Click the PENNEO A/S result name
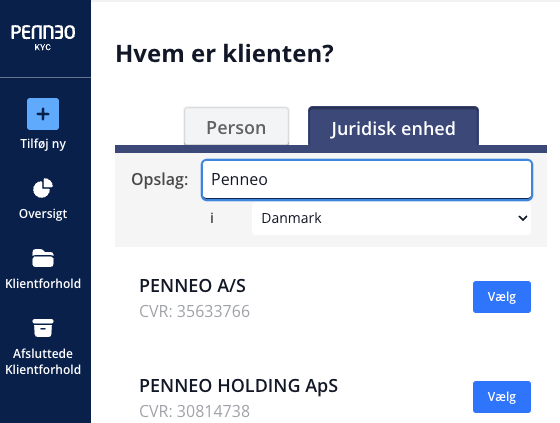 click(x=192, y=286)
